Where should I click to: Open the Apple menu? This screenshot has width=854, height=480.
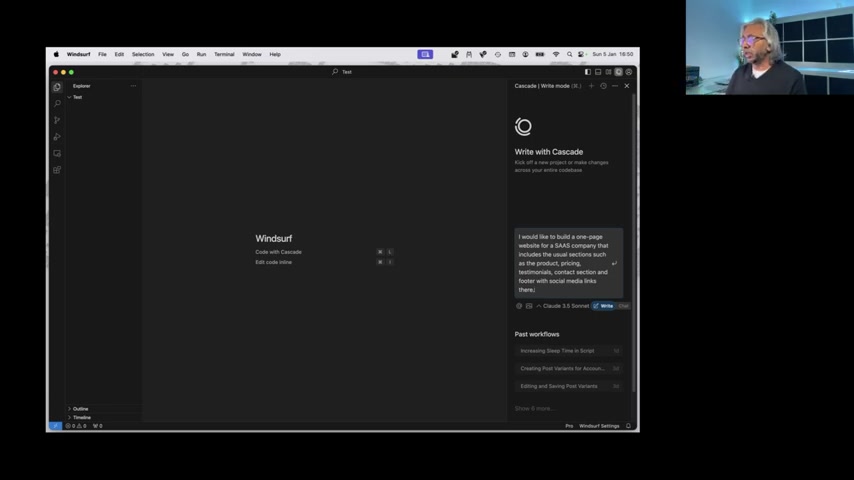pos(56,54)
